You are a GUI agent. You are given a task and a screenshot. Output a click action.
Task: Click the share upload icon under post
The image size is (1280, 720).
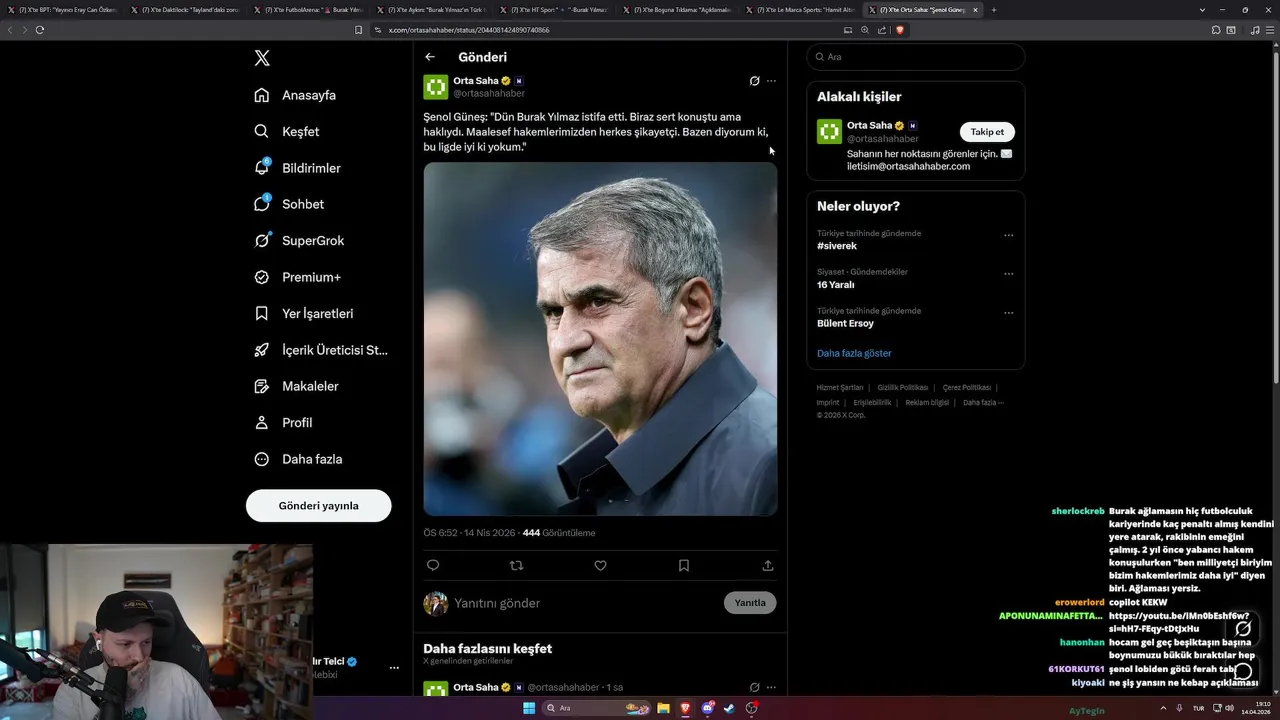click(768, 565)
